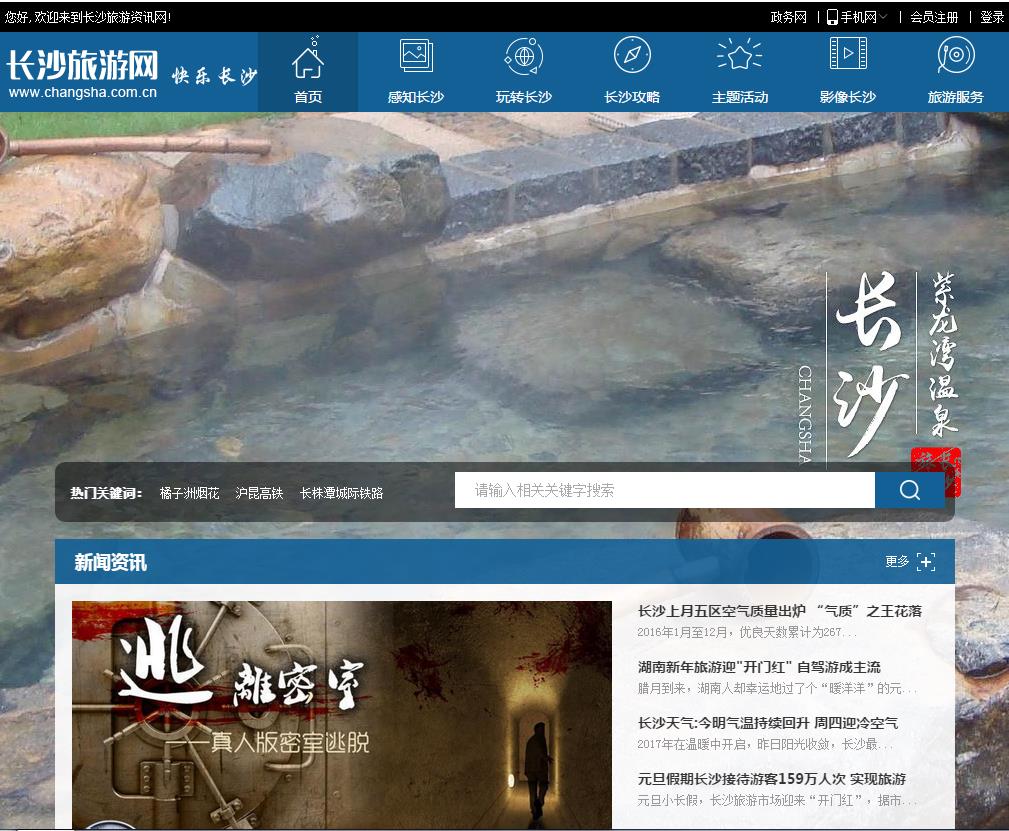1009x831 pixels.
Task: Open the 手机网 link
Action: [858, 17]
